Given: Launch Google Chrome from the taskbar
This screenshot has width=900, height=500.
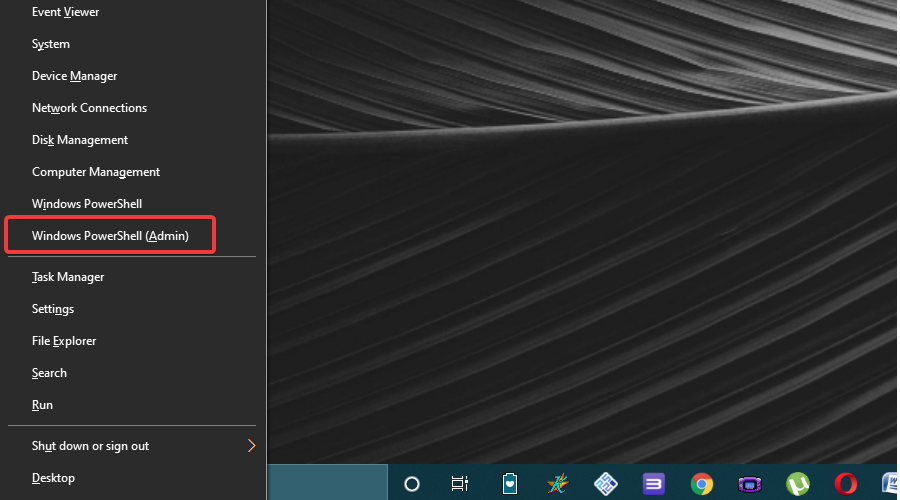Looking at the screenshot, I should 702,484.
